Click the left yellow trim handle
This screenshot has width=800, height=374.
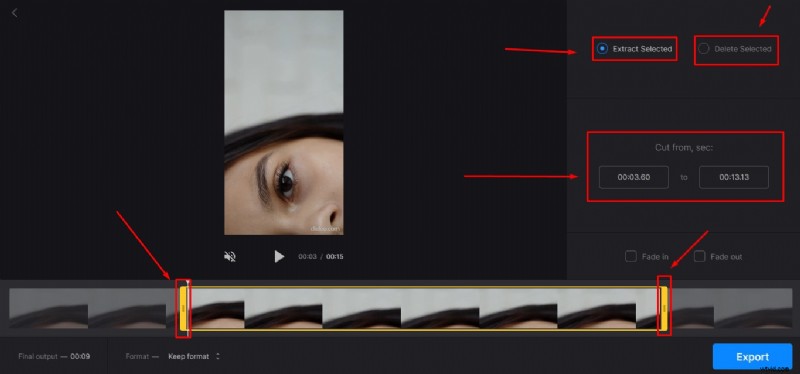pos(184,308)
